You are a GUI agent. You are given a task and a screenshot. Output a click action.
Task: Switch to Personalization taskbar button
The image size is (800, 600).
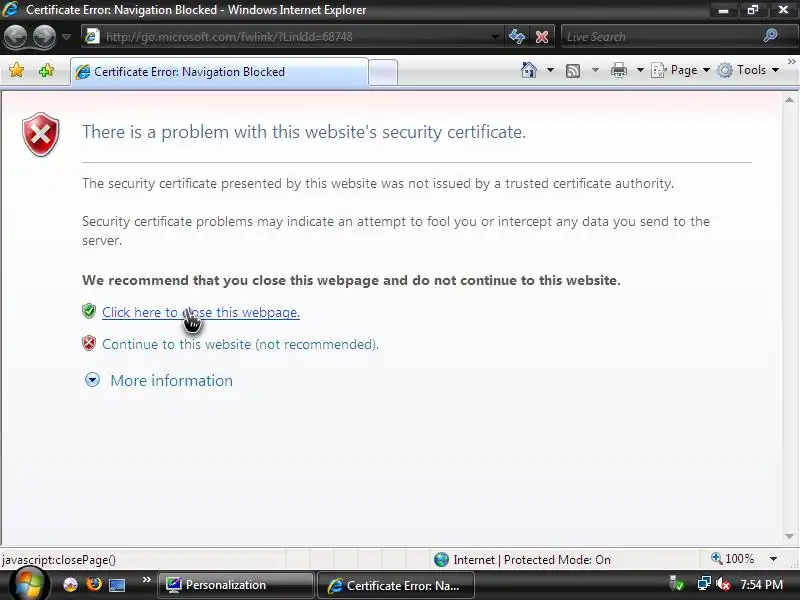(236, 585)
